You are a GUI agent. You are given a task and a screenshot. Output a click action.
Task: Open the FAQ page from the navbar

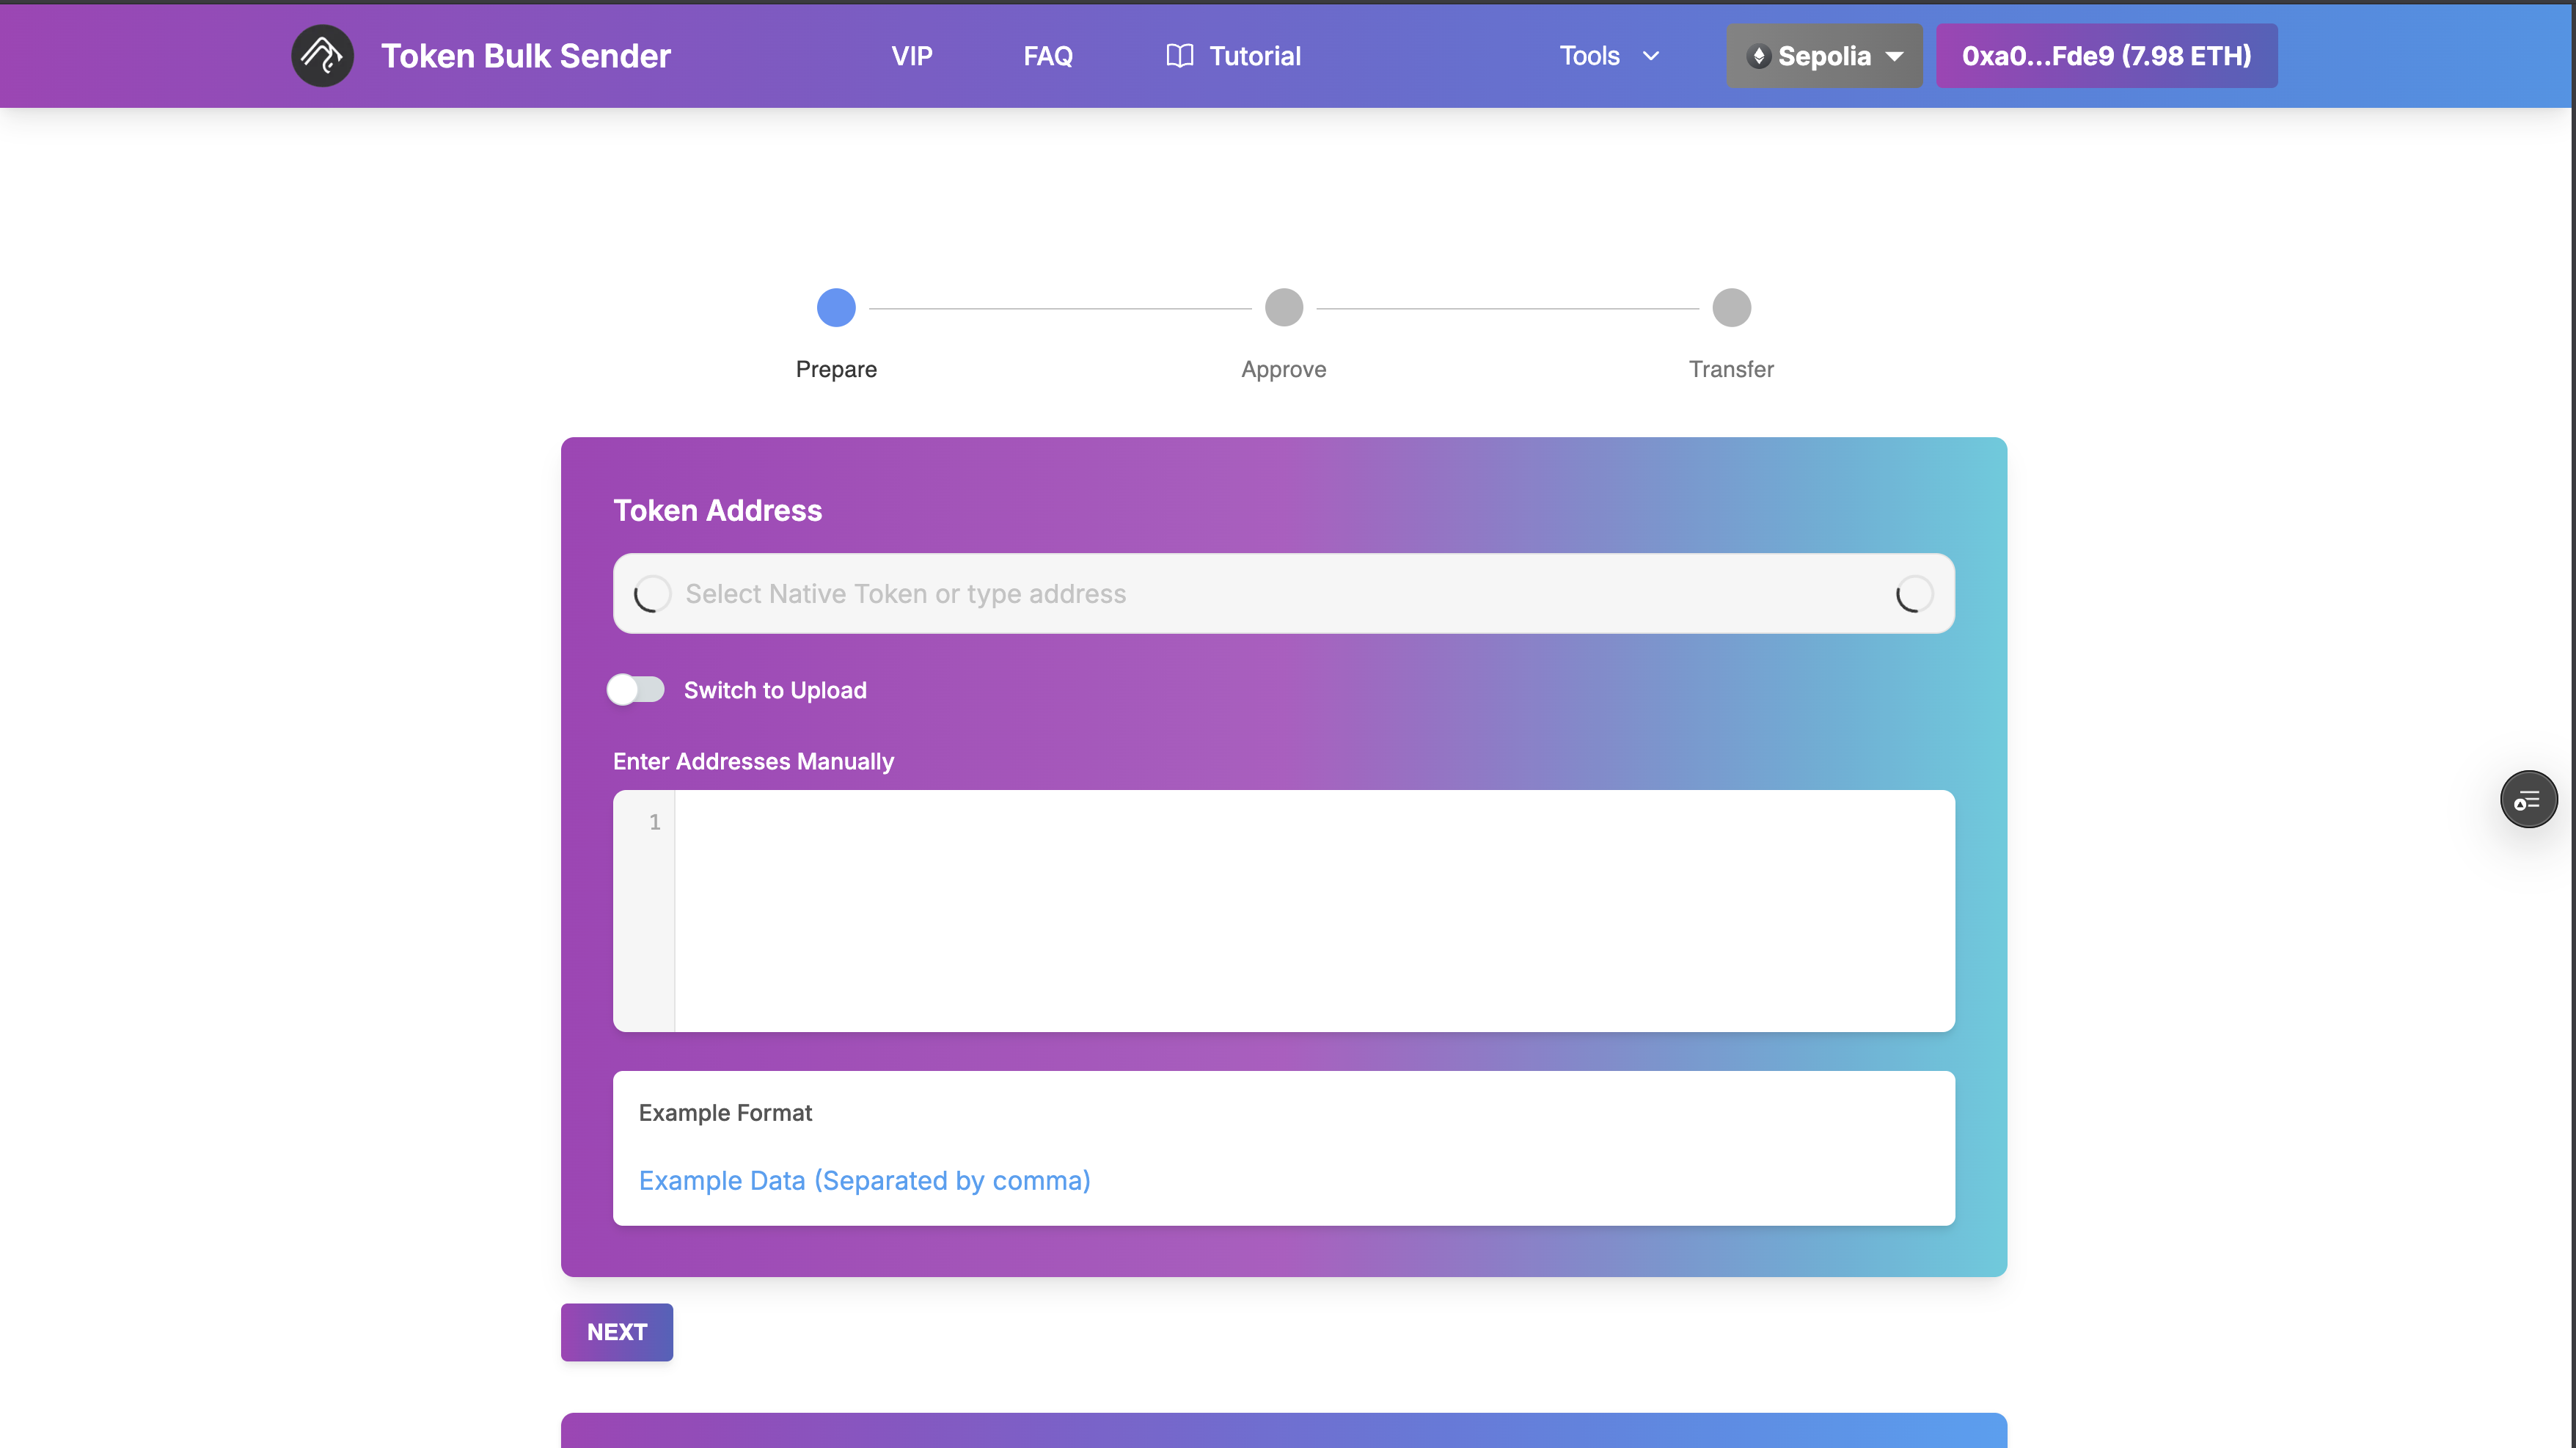click(1047, 55)
